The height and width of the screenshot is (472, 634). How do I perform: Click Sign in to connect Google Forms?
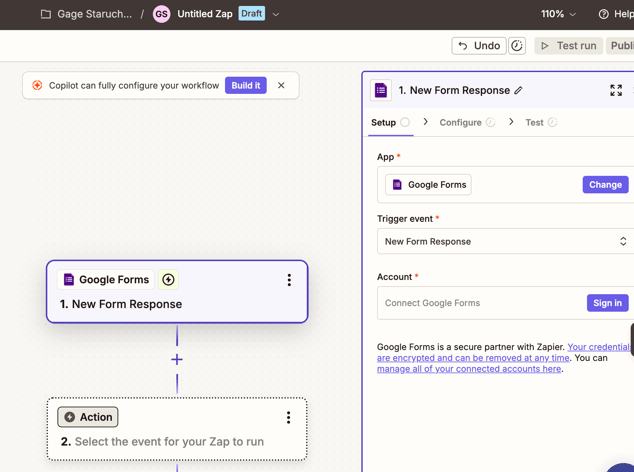coord(606,303)
